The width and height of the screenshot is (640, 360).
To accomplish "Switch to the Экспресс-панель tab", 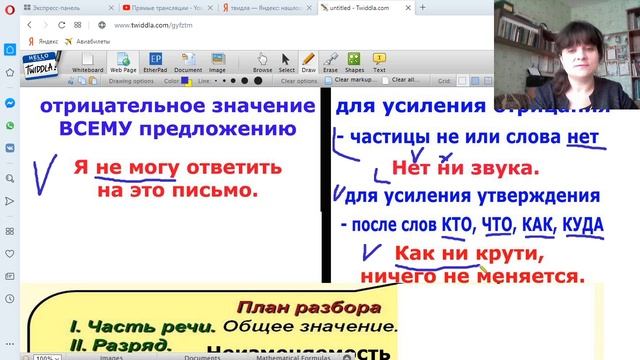I will 69,8.
